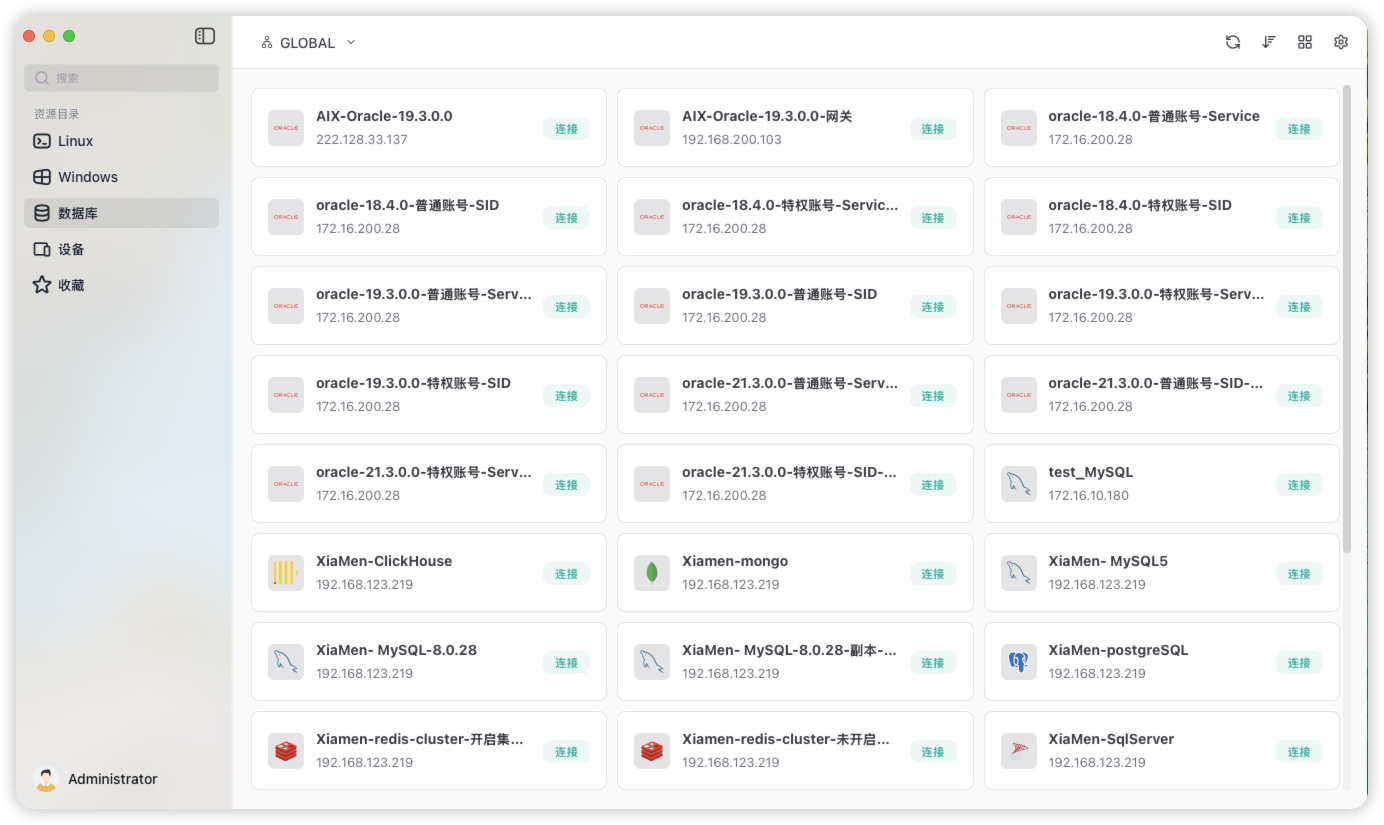The height and width of the screenshot is (825, 1384).
Task: Click the XiaMen-ClickHouse database icon
Action: pyautogui.click(x=285, y=572)
